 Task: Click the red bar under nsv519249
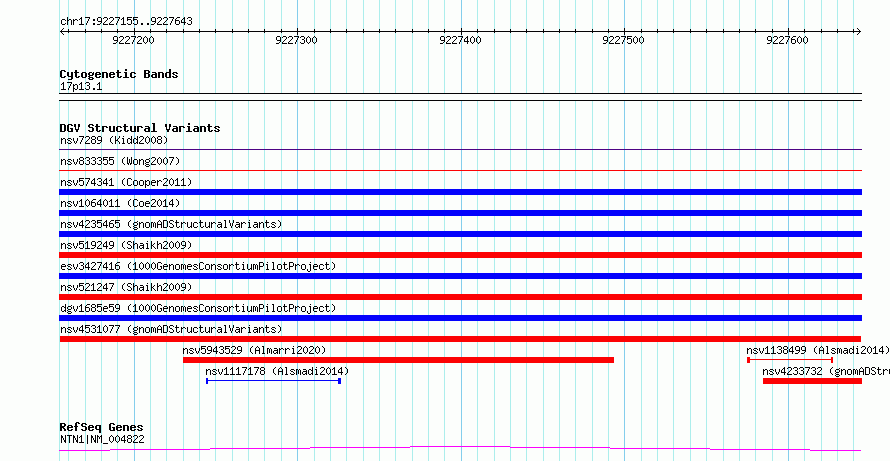click(x=460, y=255)
